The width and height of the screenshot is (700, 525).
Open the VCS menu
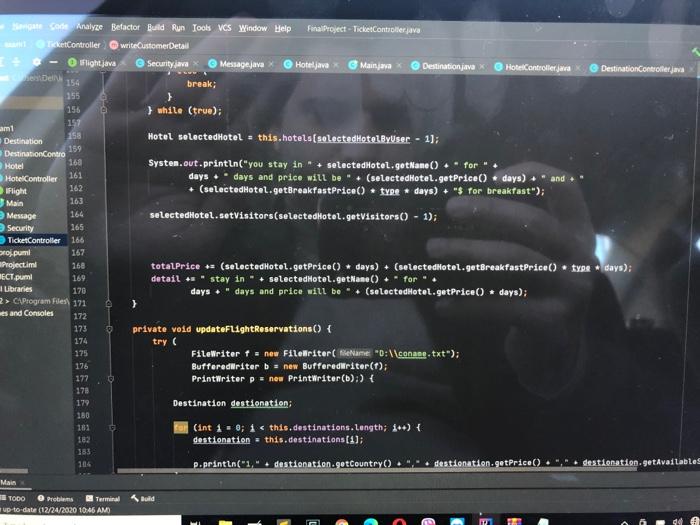pos(225,28)
